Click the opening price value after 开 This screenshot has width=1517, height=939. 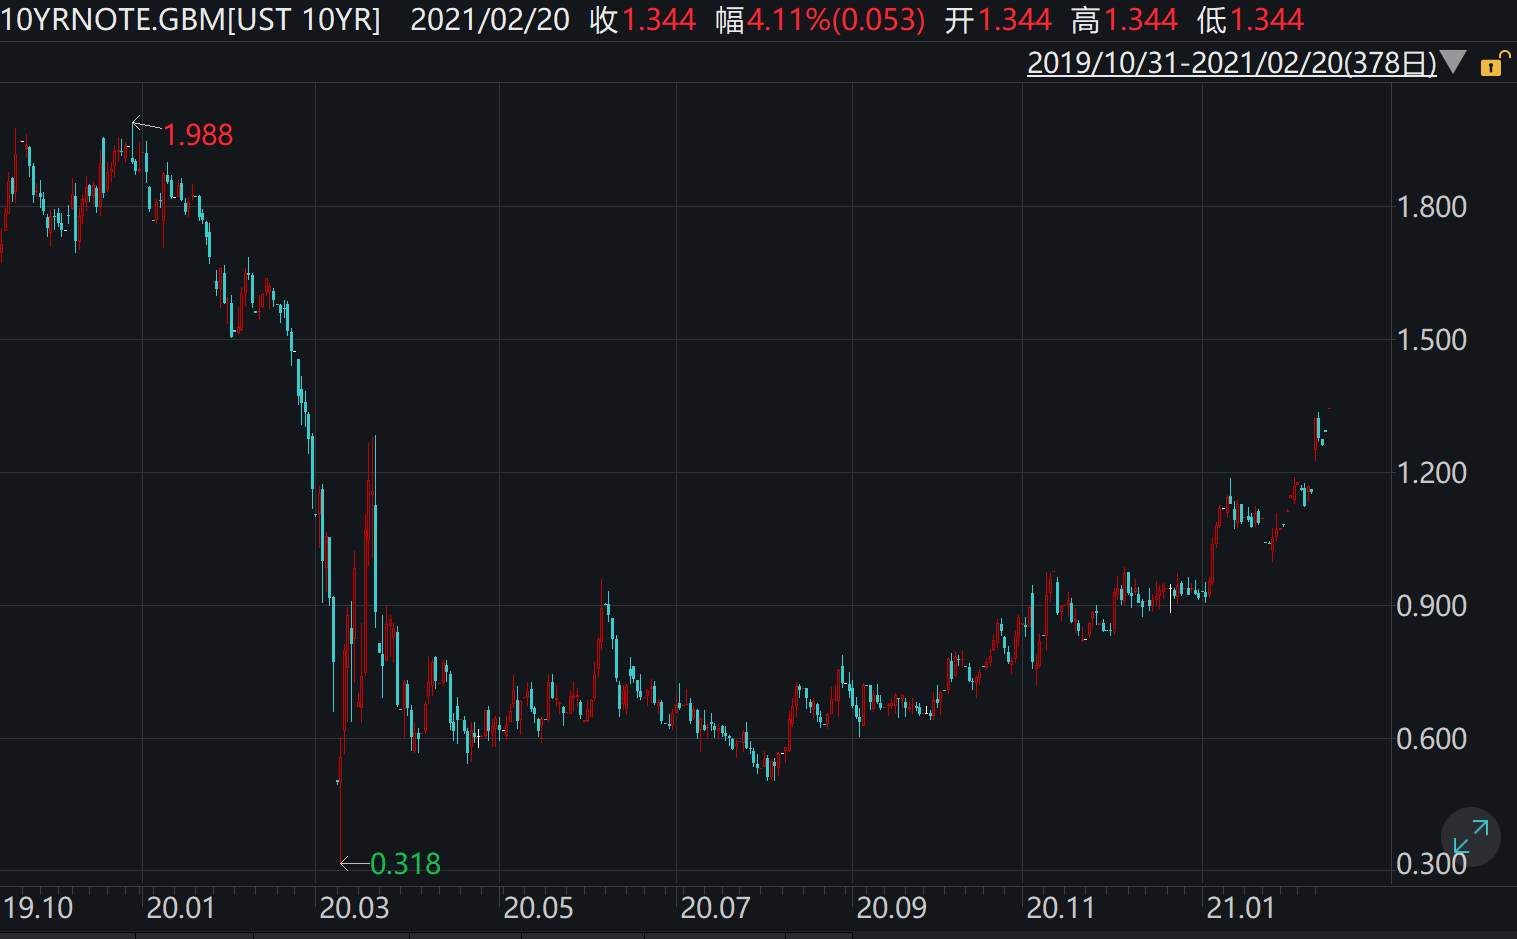point(1014,20)
